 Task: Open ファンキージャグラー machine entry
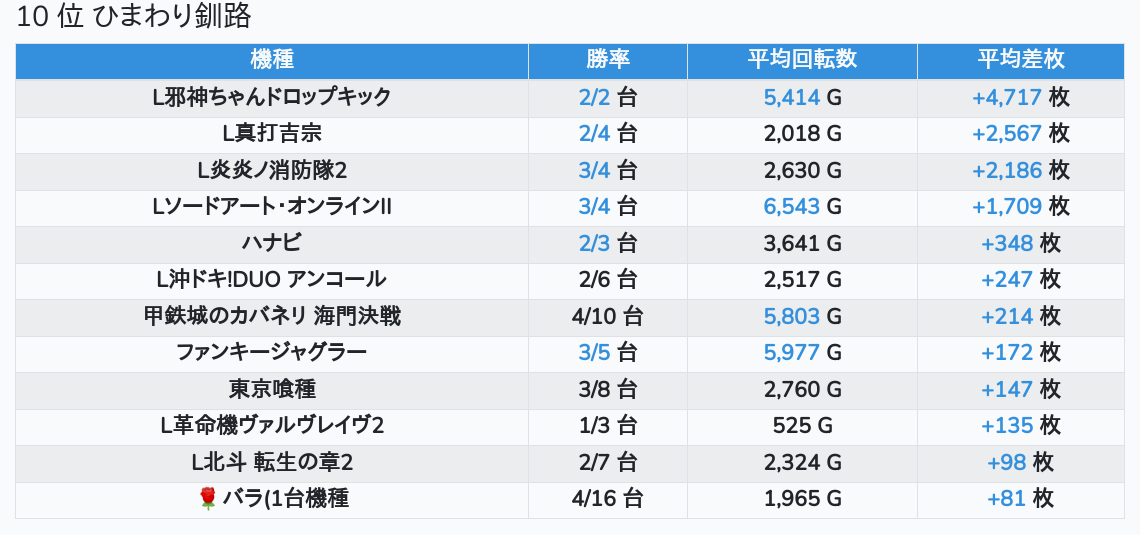coord(272,353)
